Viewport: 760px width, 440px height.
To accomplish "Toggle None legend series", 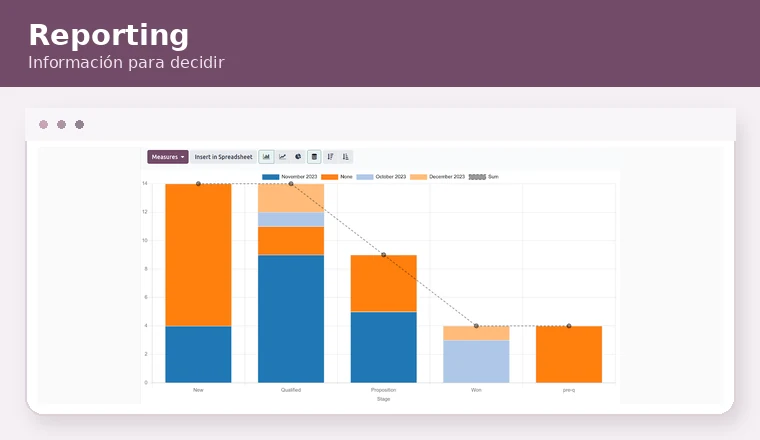I will (337, 177).
